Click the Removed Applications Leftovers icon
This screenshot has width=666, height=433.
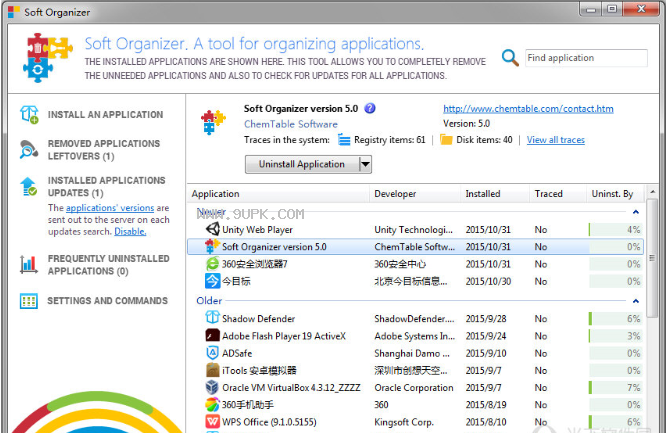tap(28, 149)
